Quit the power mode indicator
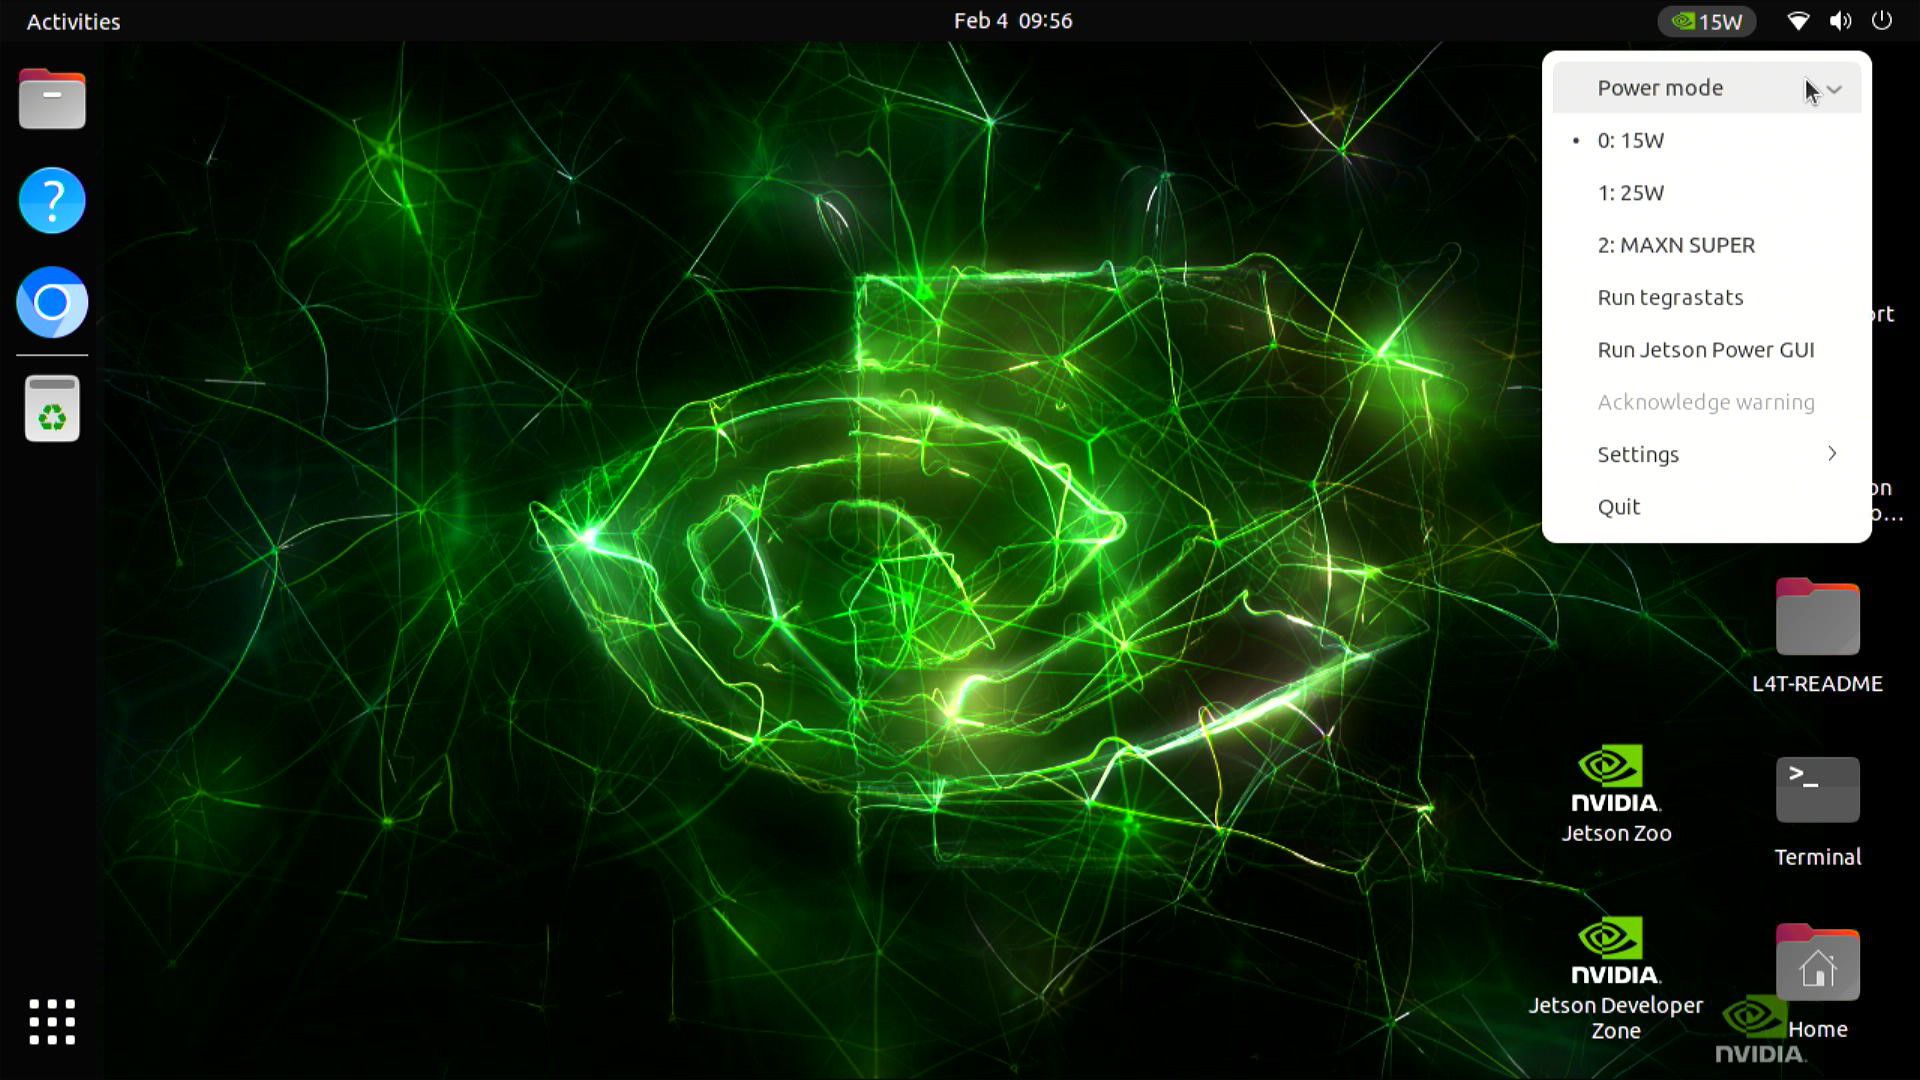This screenshot has width=1920, height=1080. pos(1707,507)
